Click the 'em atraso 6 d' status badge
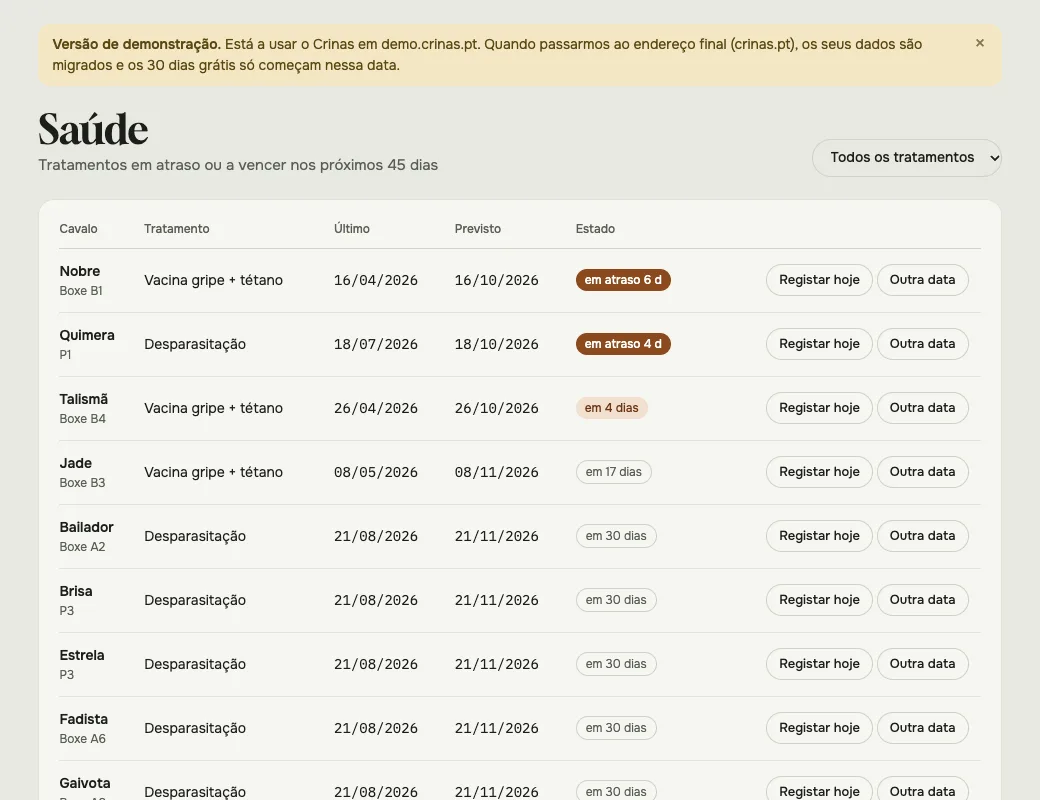This screenshot has width=1040, height=800. click(623, 280)
